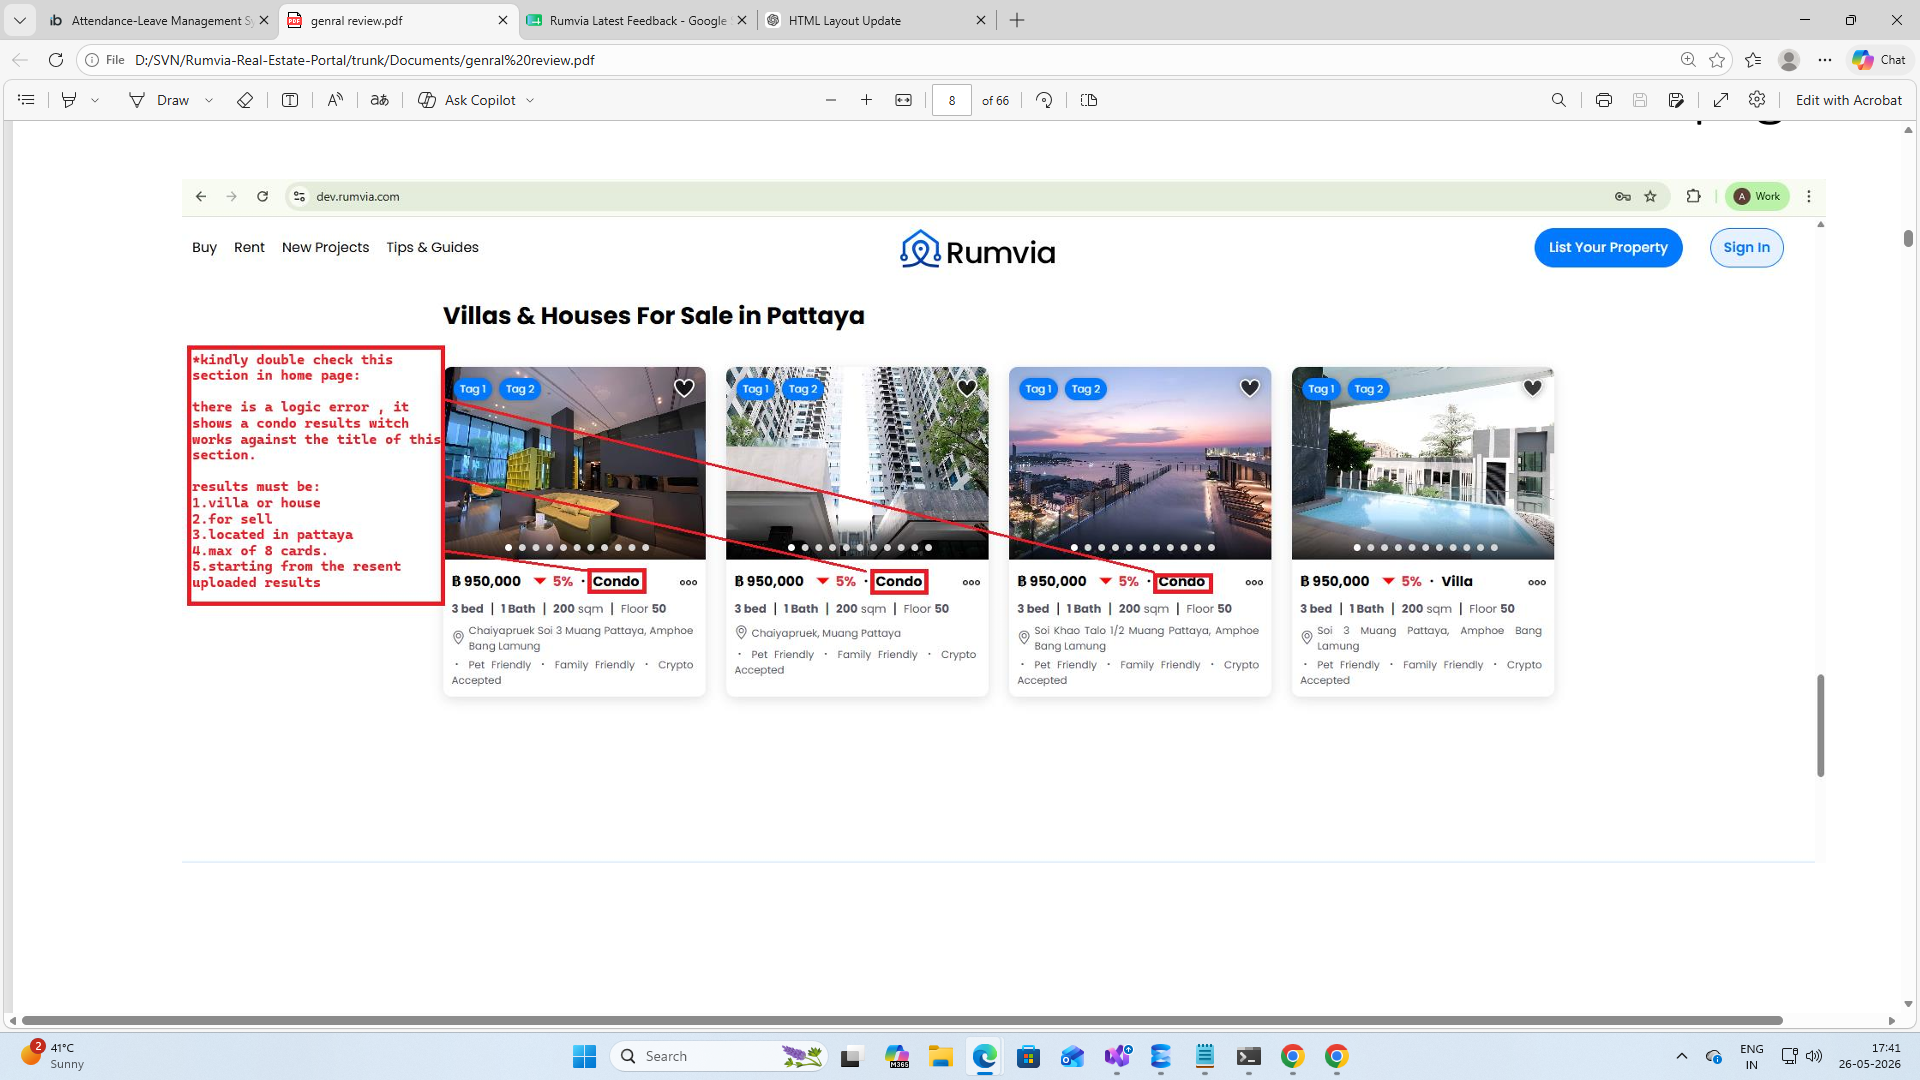Open Copilot Chat sidebar

[1879, 60]
